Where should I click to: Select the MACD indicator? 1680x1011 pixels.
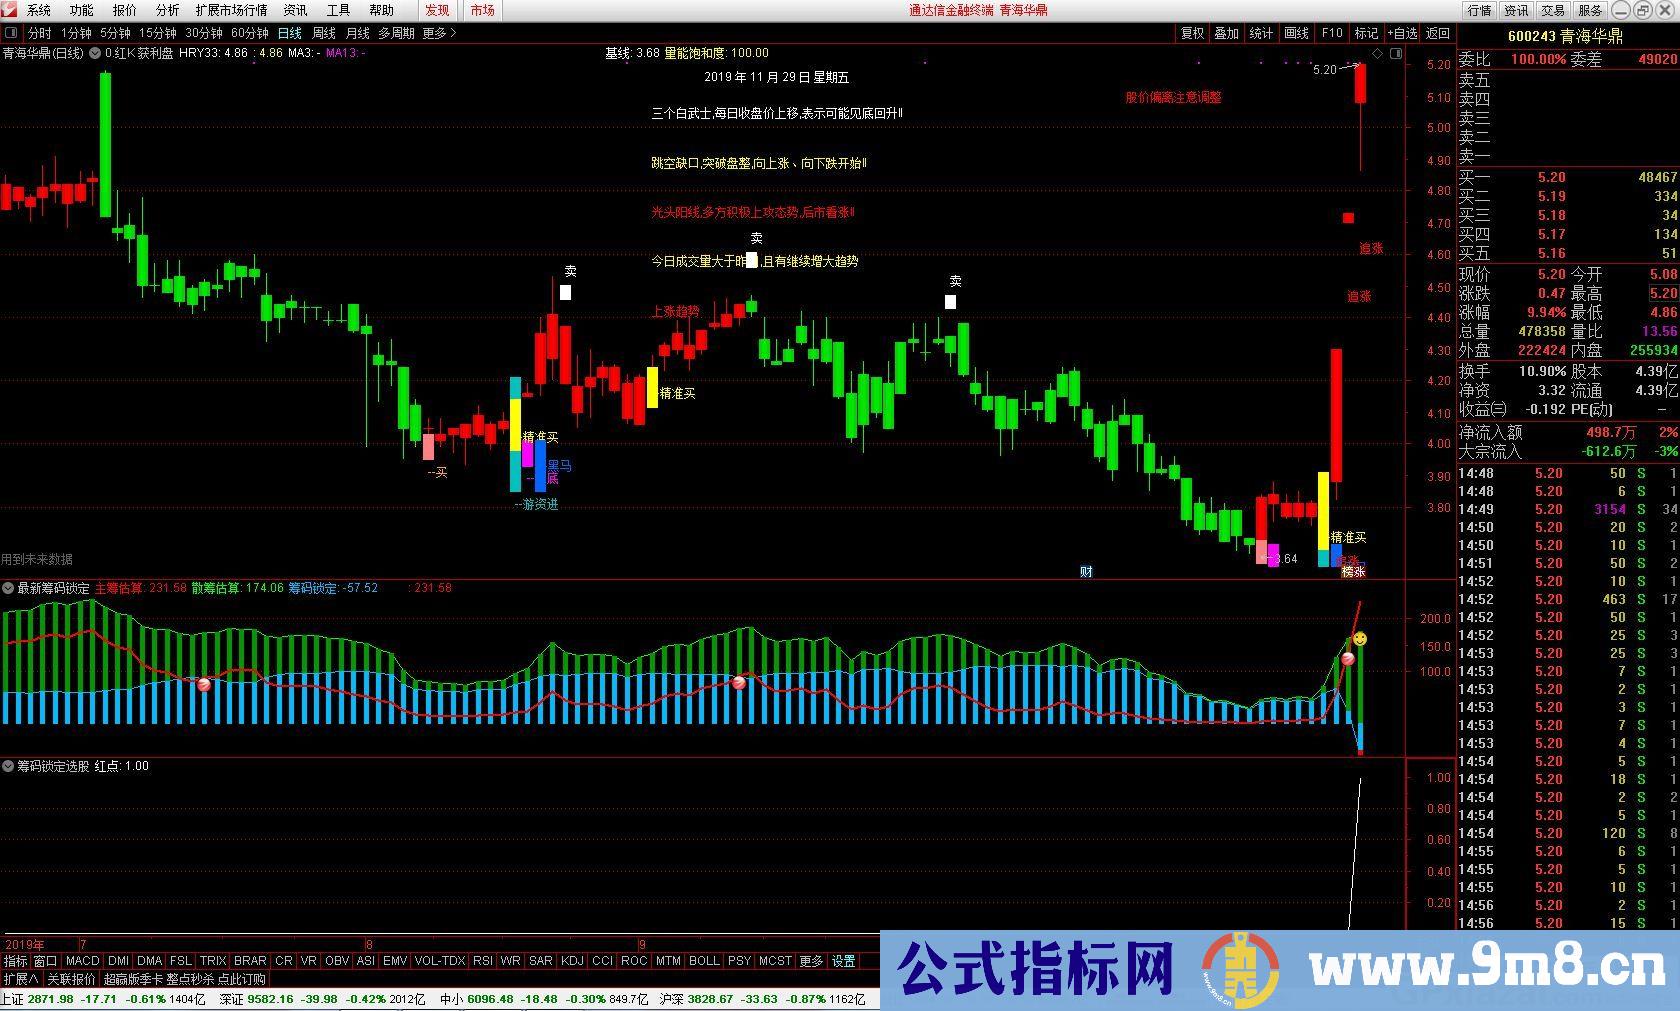click(x=83, y=961)
